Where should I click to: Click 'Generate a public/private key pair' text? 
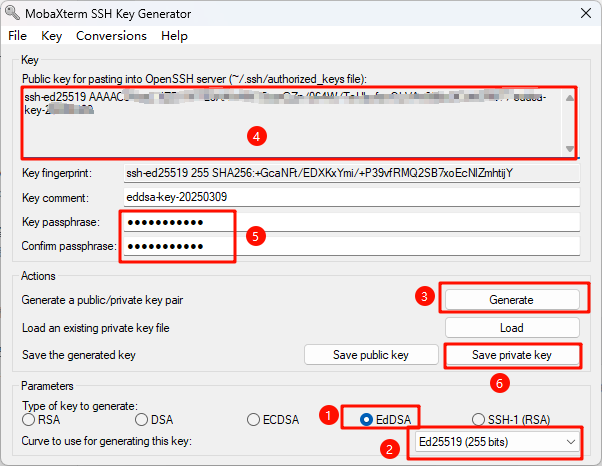102,300
